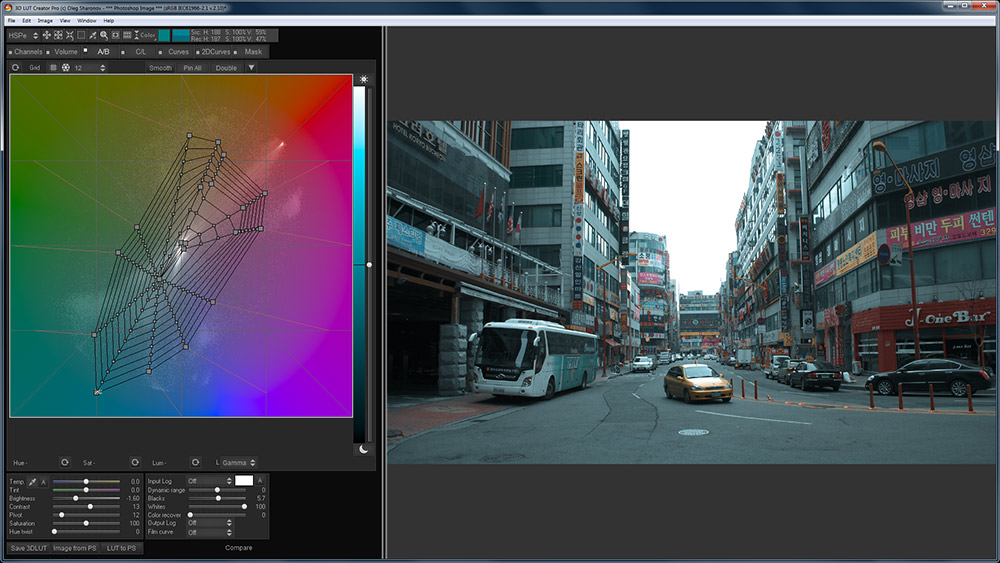Image resolution: width=1000 pixels, height=563 pixels.
Task: Click the color wheel icon next to Grid
Action: click(x=66, y=68)
